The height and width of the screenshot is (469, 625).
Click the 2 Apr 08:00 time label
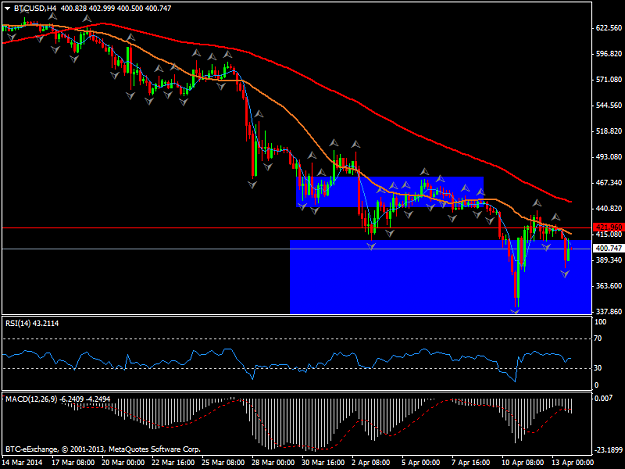pos(371,462)
